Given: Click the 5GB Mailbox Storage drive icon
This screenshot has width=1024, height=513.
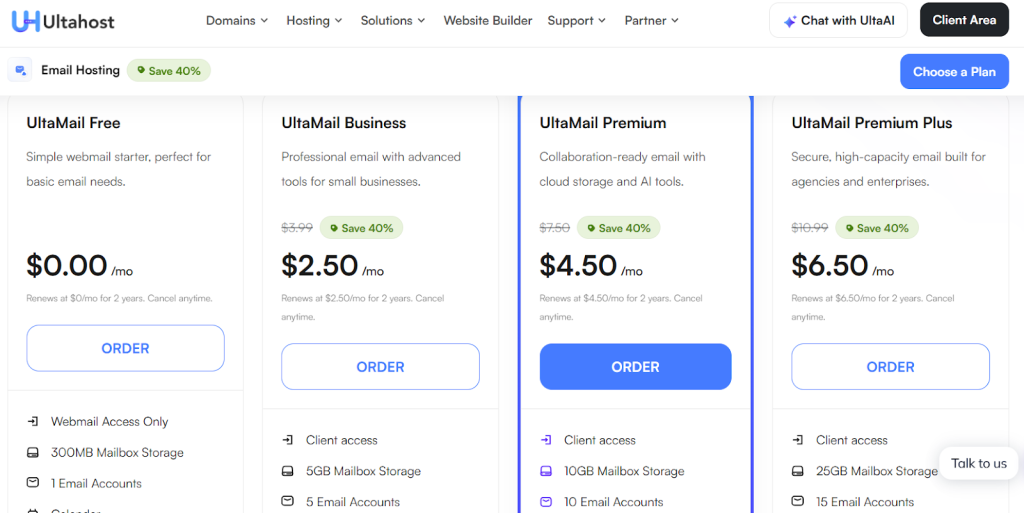Looking at the screenshot, I should [287, 471].
